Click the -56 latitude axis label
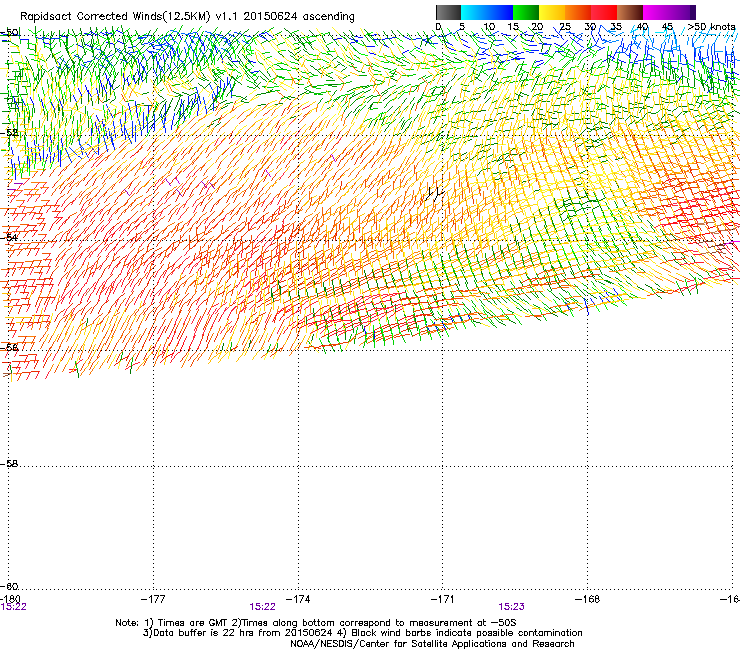The height and width of the screenshot is (650, 740). coord(9,347)
